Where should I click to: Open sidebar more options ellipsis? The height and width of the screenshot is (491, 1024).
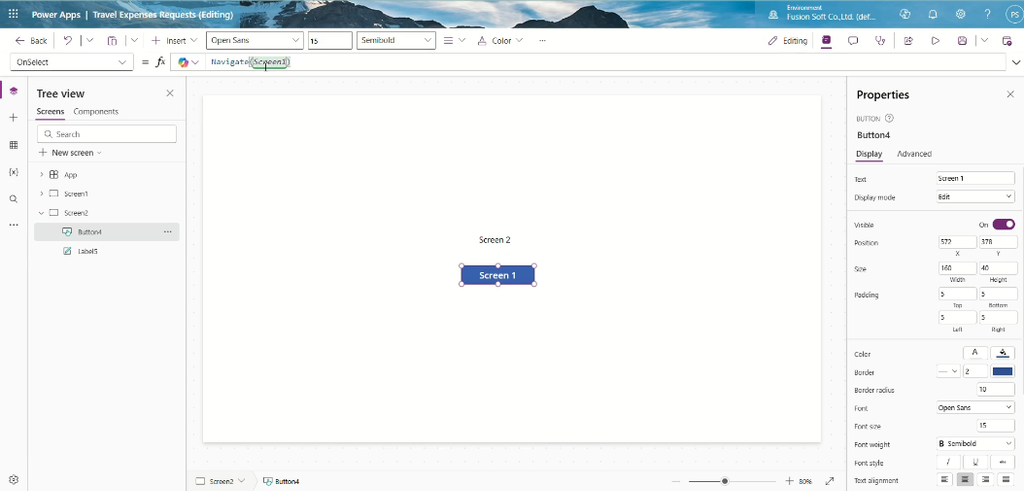click(14, 225)
